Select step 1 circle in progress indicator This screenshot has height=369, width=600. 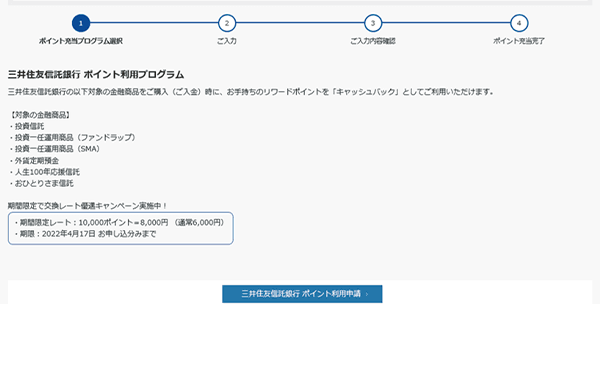pos(81,23)
